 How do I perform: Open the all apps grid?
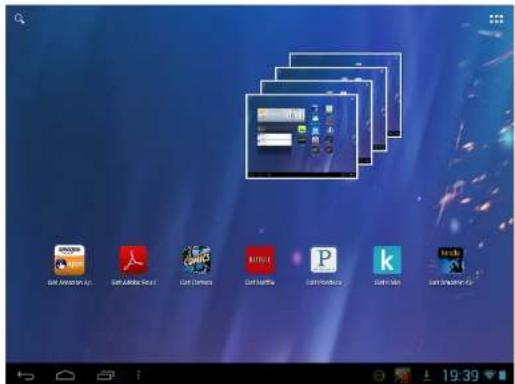pyautogui.click(x=496, y=19)
